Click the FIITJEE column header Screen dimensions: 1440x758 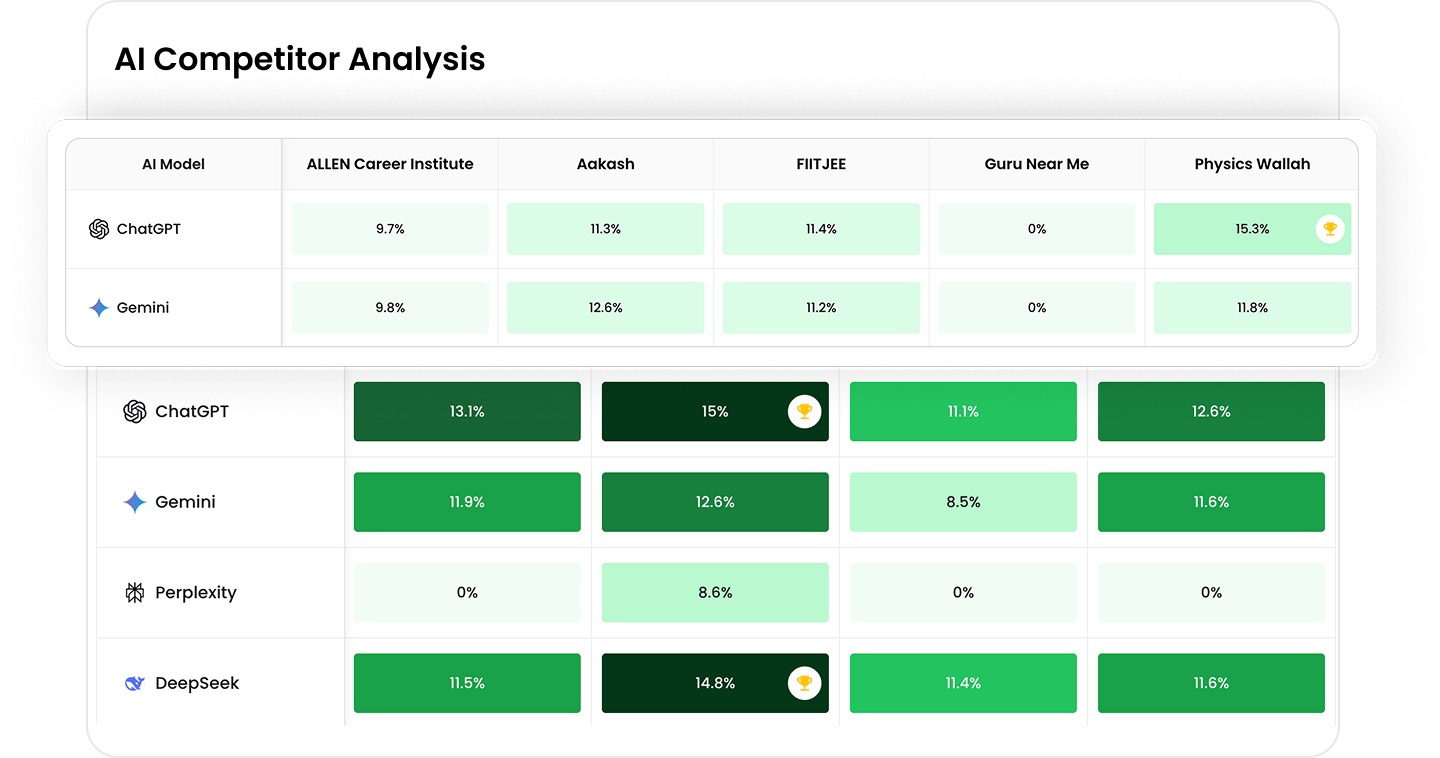click(x=821, y=164)
